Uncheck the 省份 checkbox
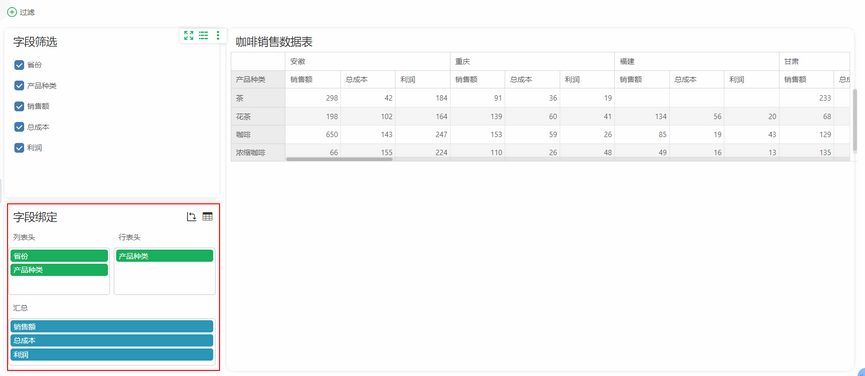The width and height of the screenshot is (865, 376). pyautogui.click(x=19, y=65)
